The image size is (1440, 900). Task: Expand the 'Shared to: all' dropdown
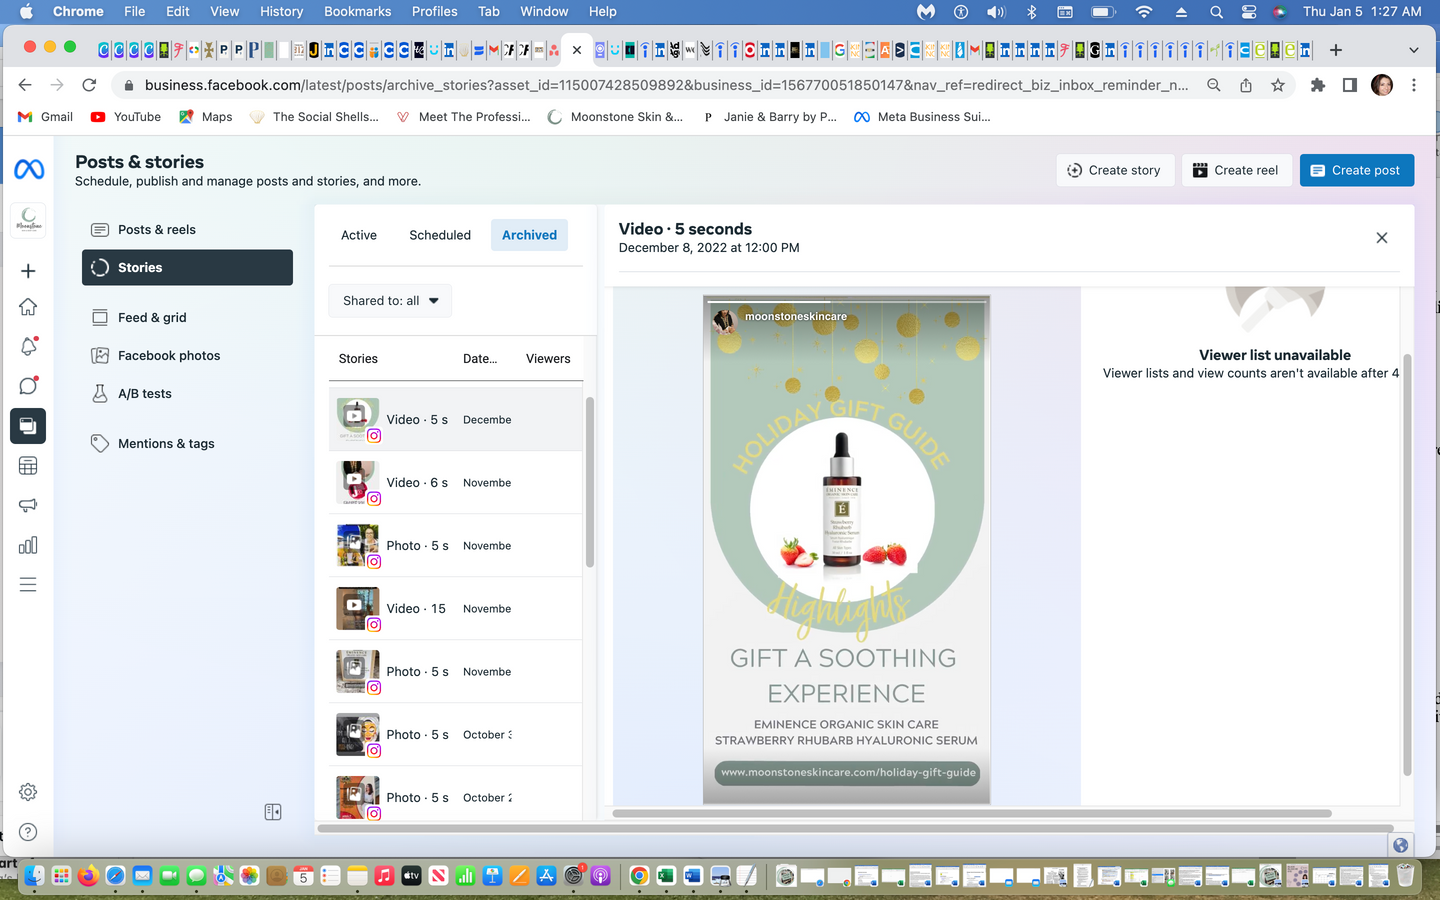point(390,301)
